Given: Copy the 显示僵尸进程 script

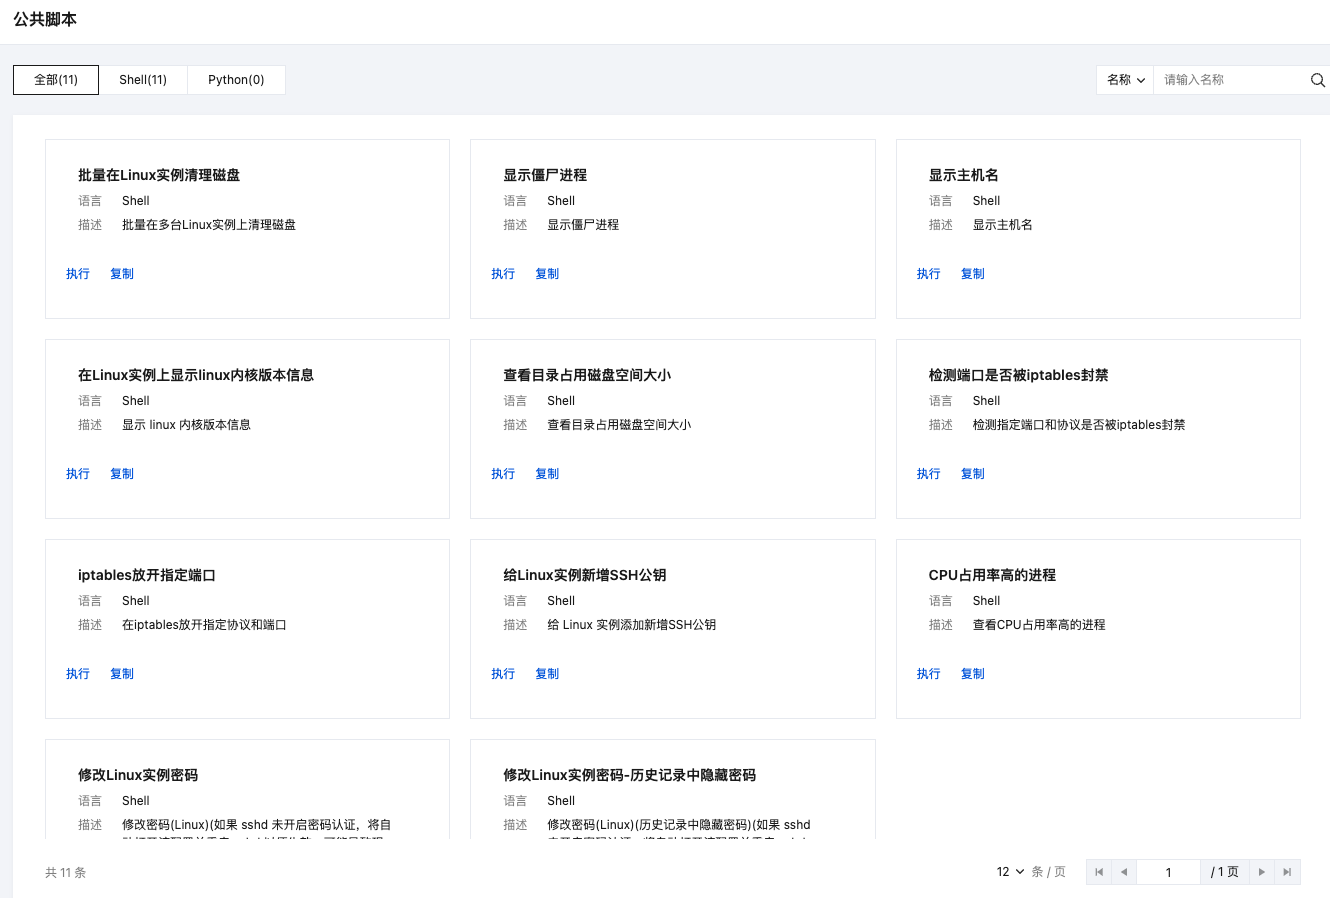Looking at the screenshot, I should (x=547, y=274).
